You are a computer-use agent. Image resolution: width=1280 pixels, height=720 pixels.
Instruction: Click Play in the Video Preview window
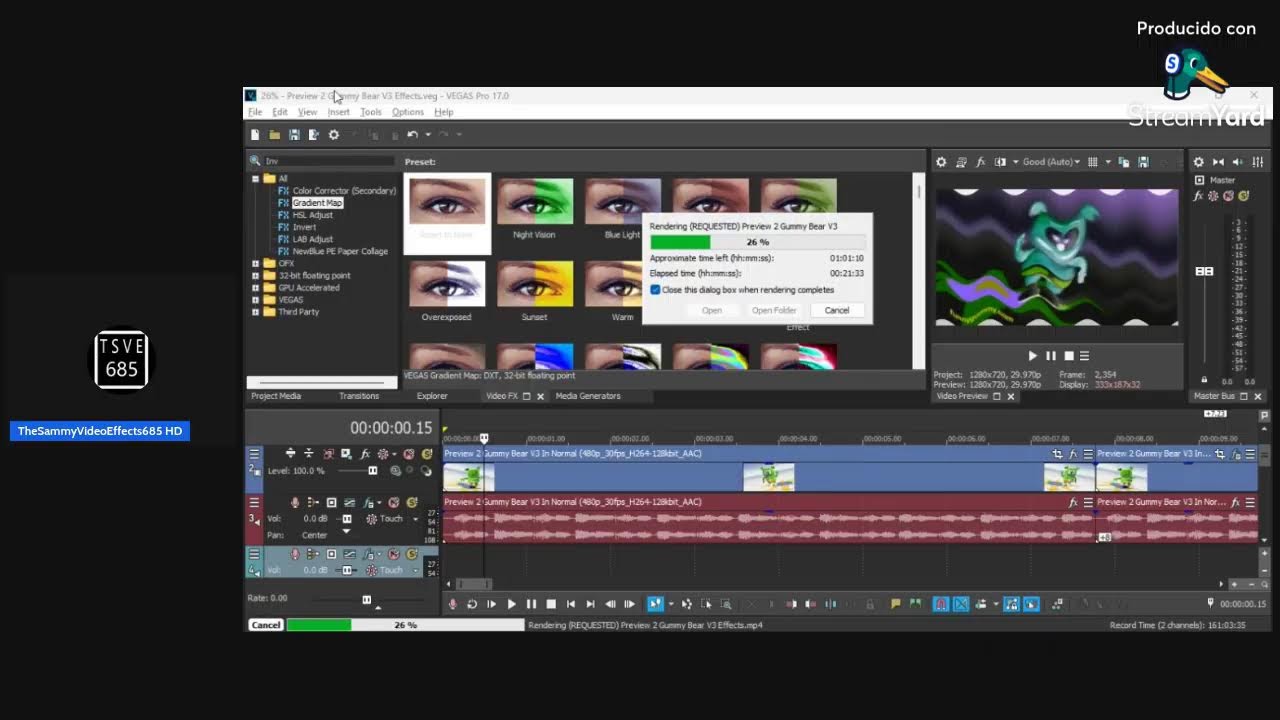1033,356
